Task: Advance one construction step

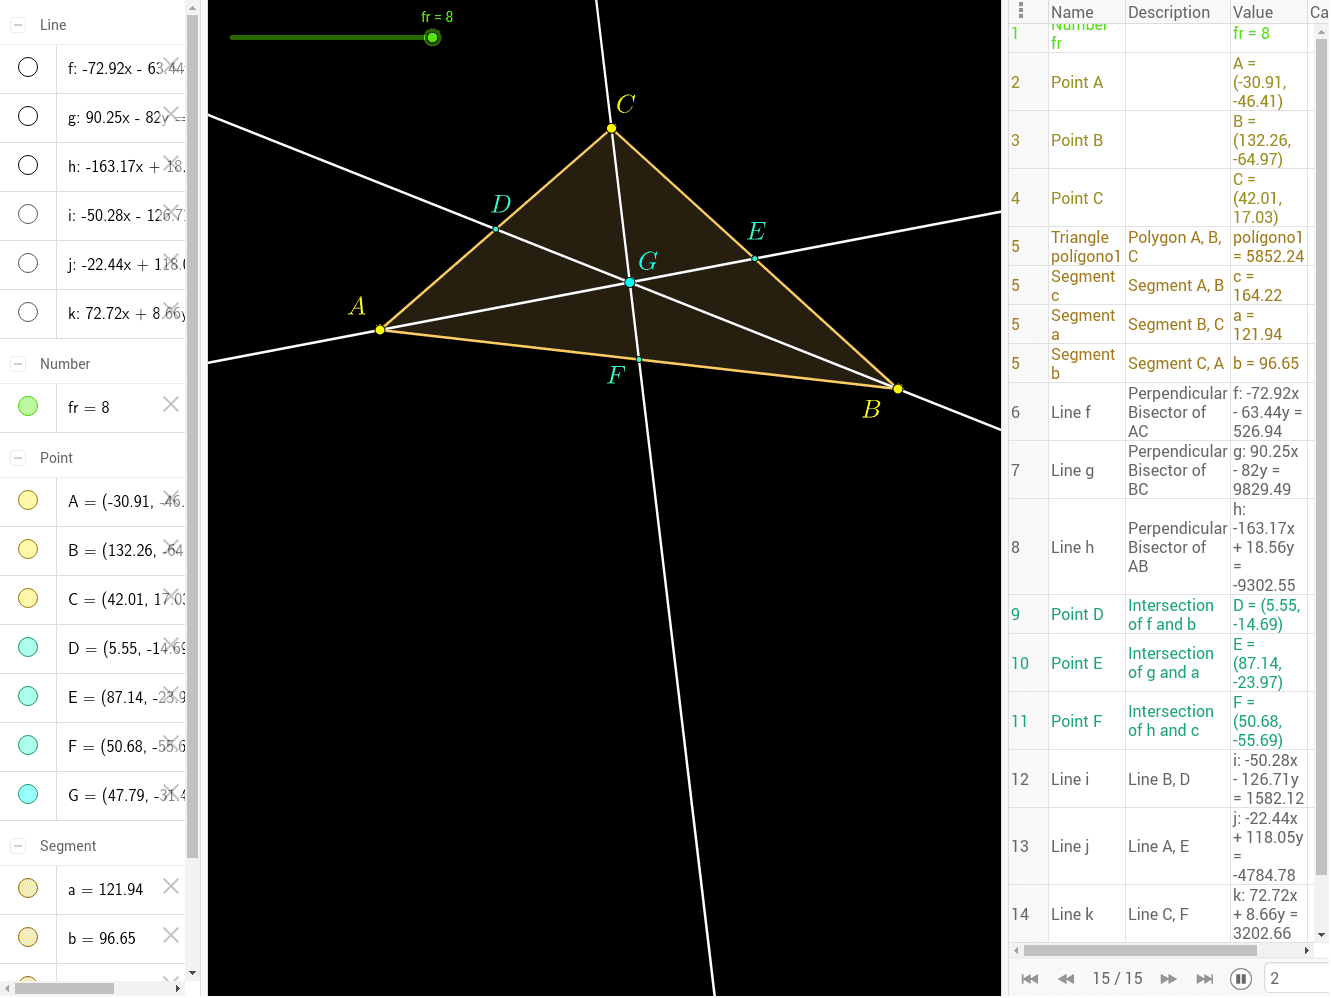Action: 1168,979
